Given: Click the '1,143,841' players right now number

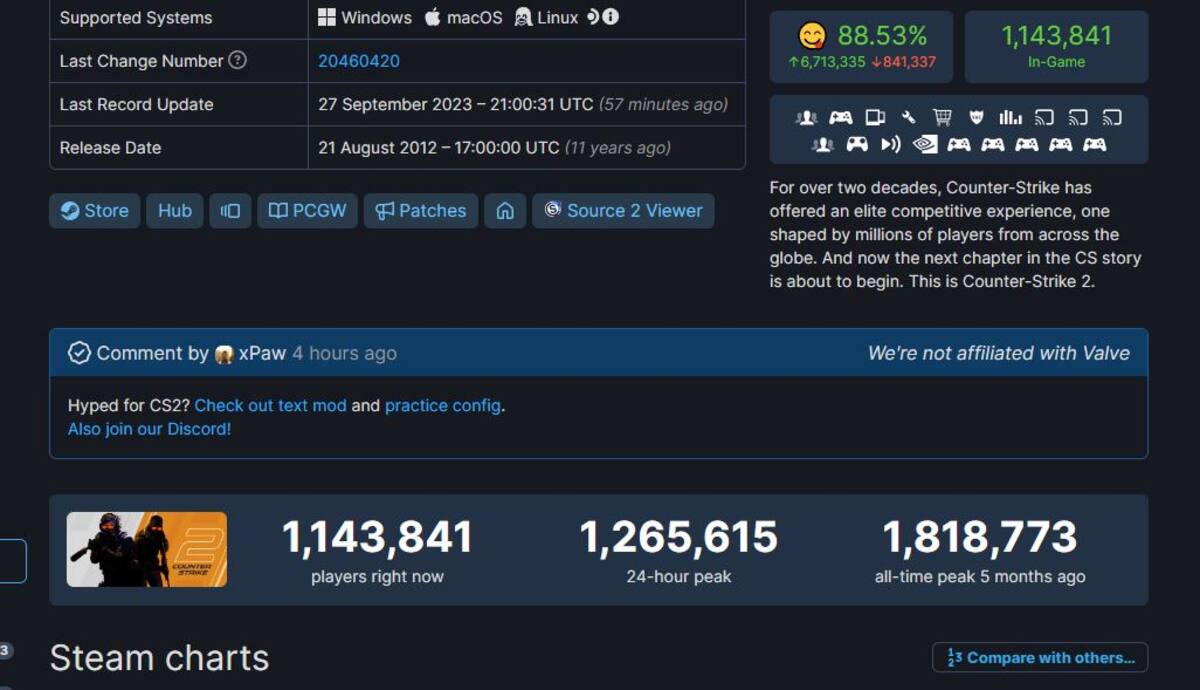Looking at the screenshot, I should pyautogui.click(x=377, y=537).
